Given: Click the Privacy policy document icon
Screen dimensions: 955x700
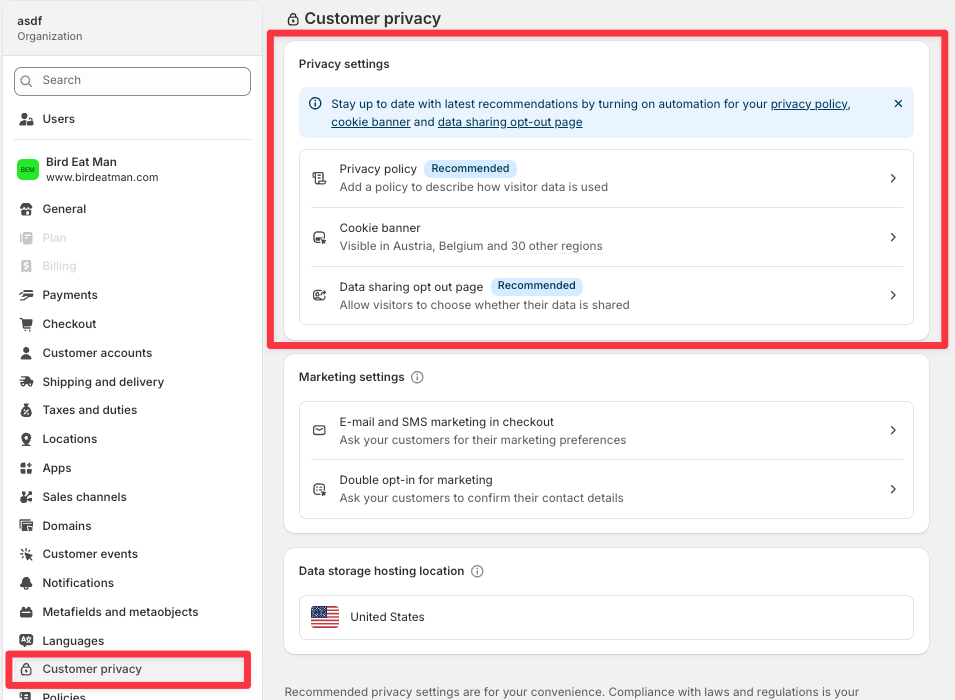Looking at the screenshot, I should pos(319,178).
